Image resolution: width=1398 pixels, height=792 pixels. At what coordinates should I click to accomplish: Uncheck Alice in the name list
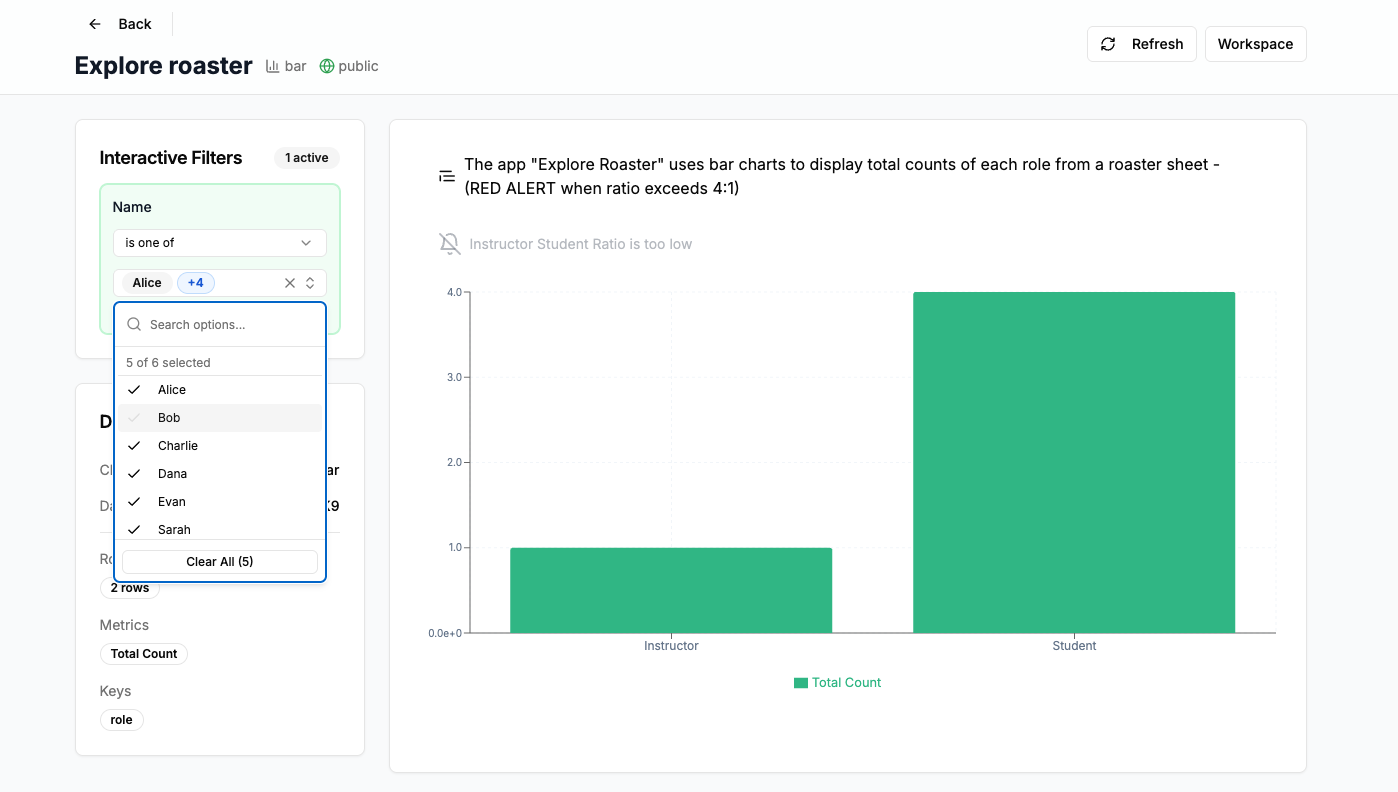pyautogui.click(x=220, y=390)
